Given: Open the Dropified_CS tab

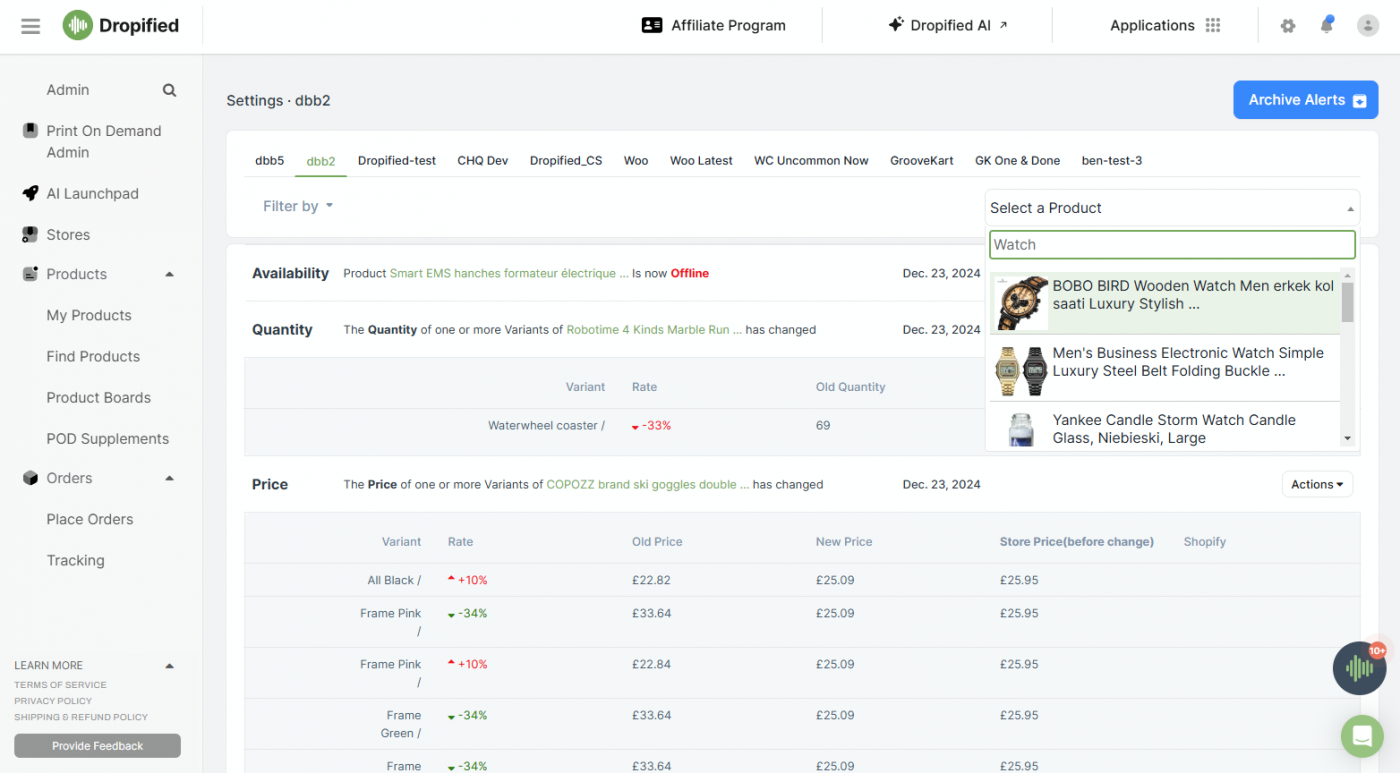Looking at the screenshot, I should tap(566, 161).
